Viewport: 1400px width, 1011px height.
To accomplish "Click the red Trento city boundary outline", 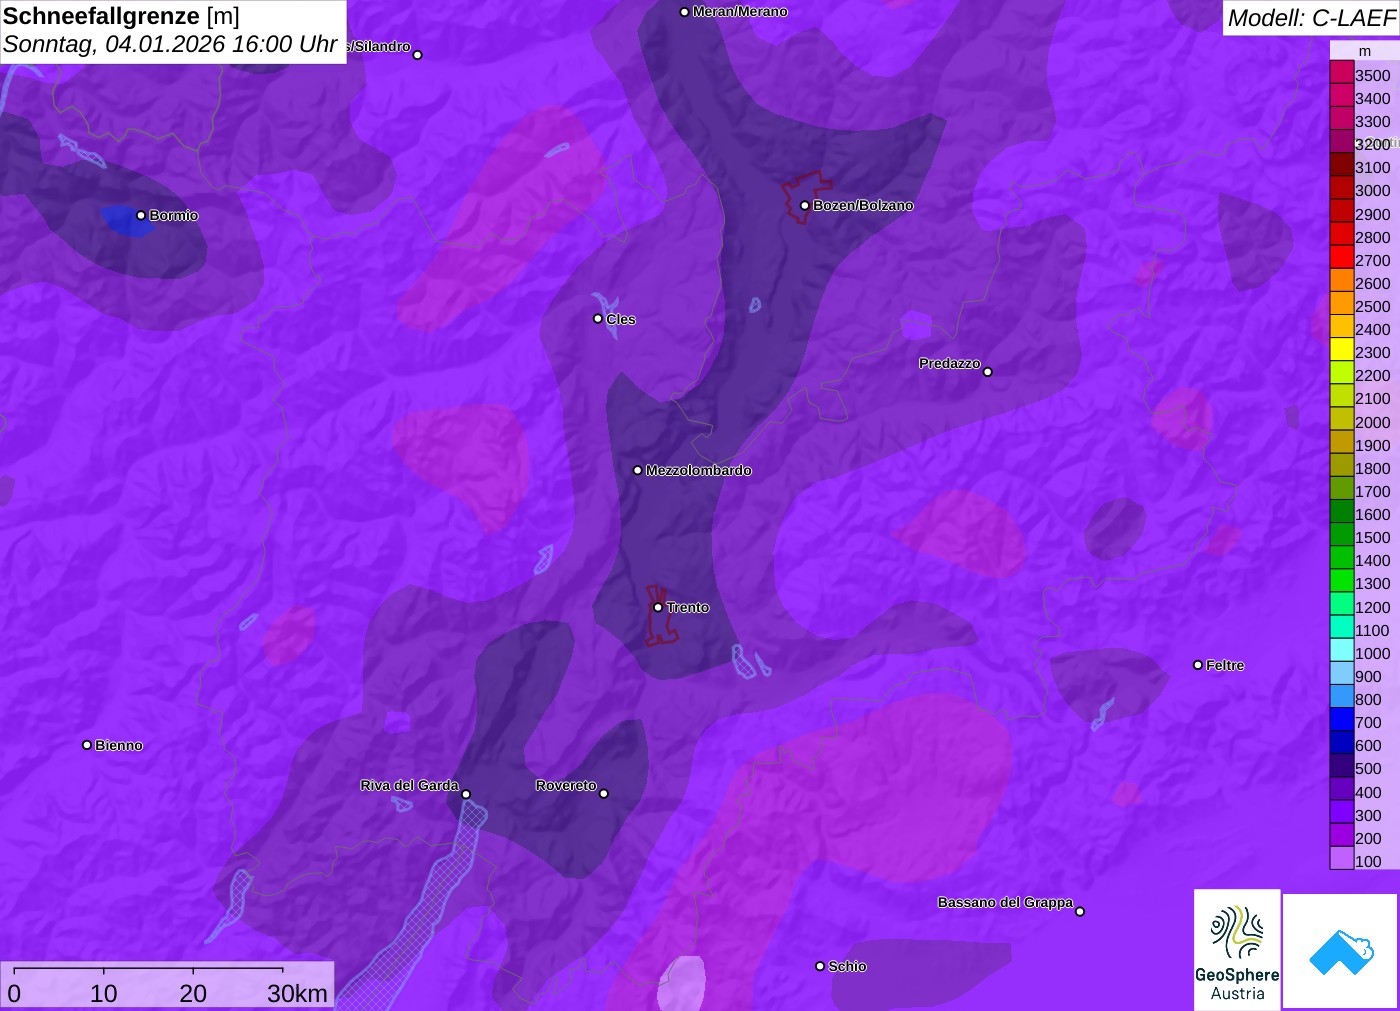I will (660, 615).
